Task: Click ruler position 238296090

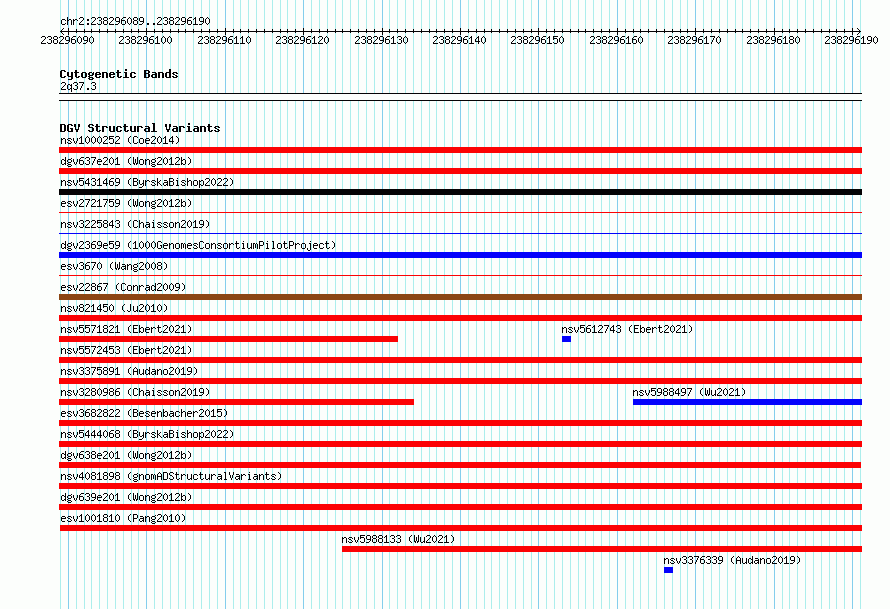Action: (x=68, y=40)
